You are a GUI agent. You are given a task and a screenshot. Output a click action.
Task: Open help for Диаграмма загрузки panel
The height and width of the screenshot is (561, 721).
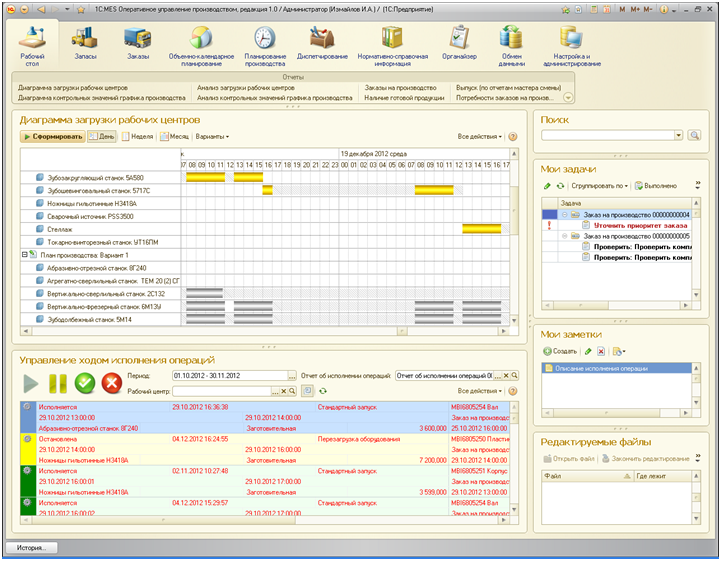513,137
